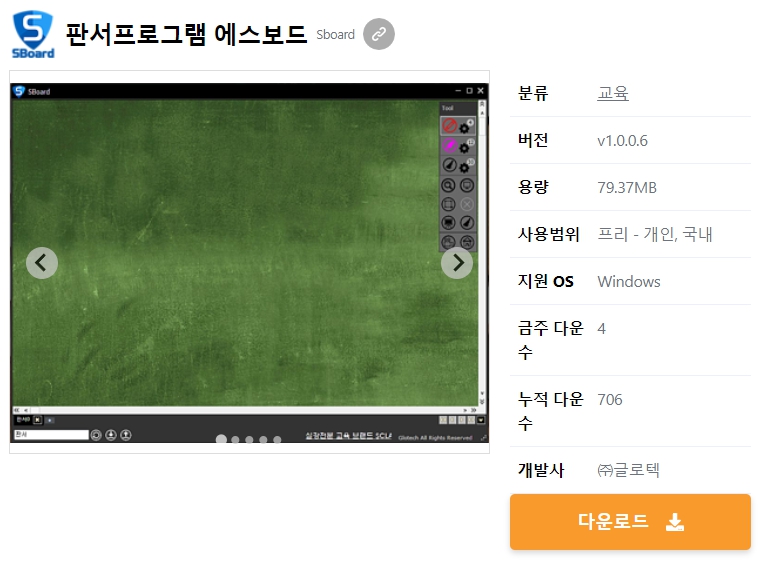Close the 판서0 tab with its X icon

coord(38,420)
